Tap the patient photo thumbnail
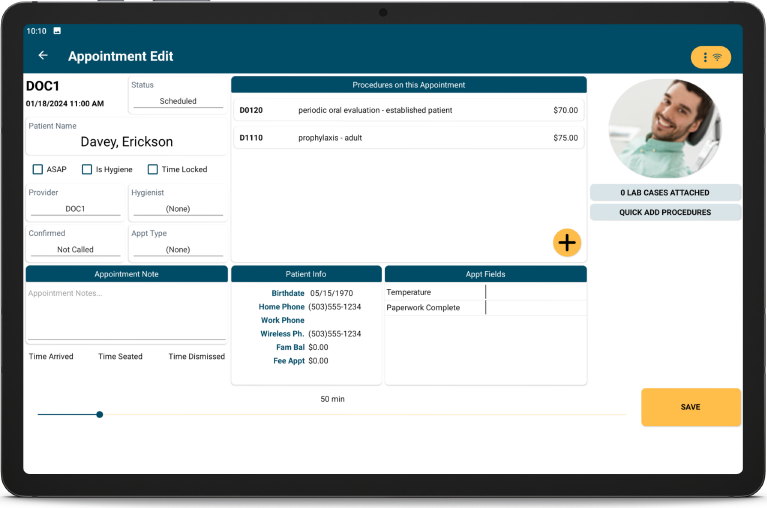Viewport: 767px width, 508px height. click(x=665, y=128)
